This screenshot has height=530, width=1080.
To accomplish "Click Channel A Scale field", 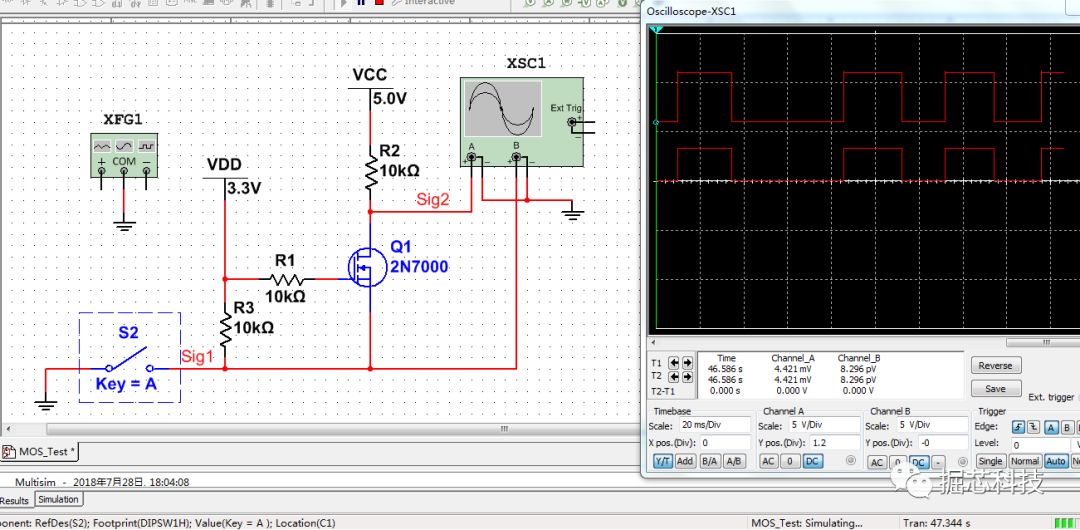I will [822, 425].
